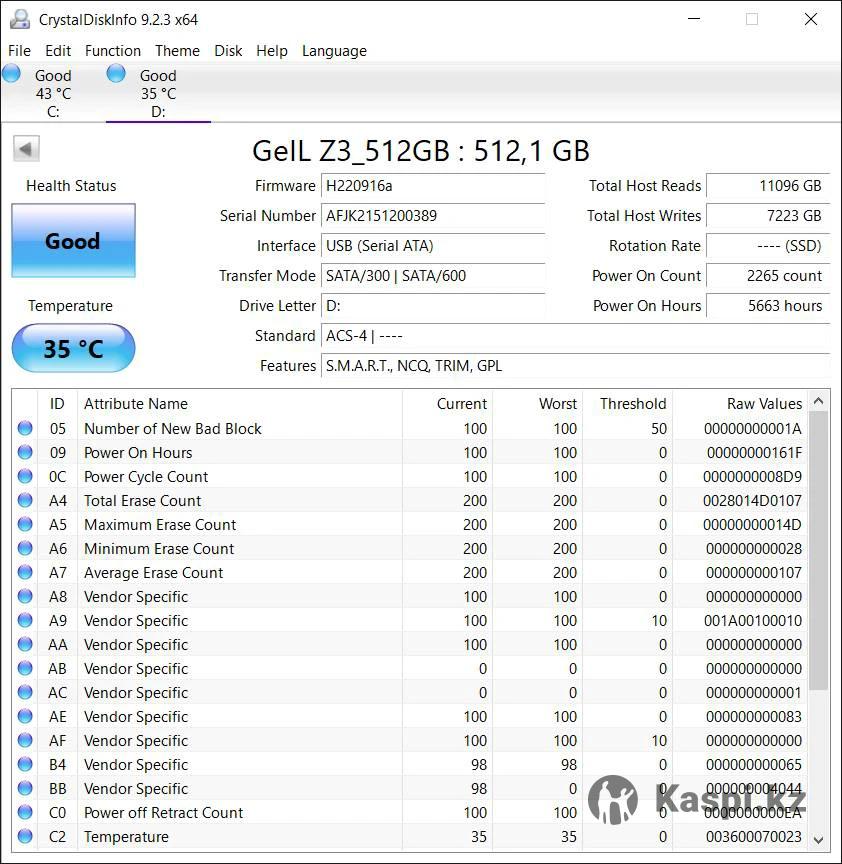Select the D: drive tab showing 35 °C

pyautogui.click(x=158, y=93)
